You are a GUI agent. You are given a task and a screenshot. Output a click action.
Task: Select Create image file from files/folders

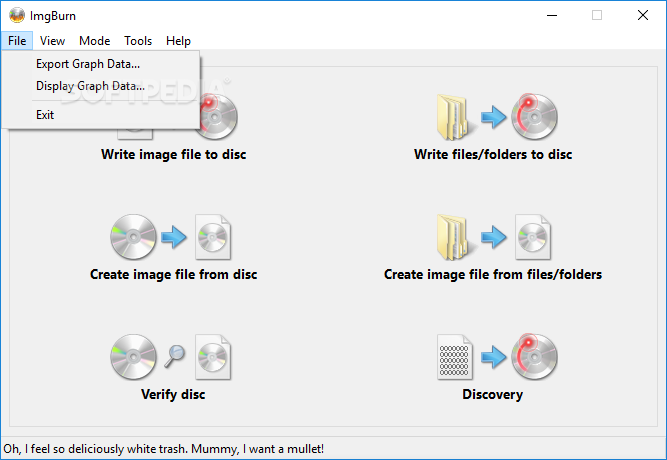click(493, 274)
